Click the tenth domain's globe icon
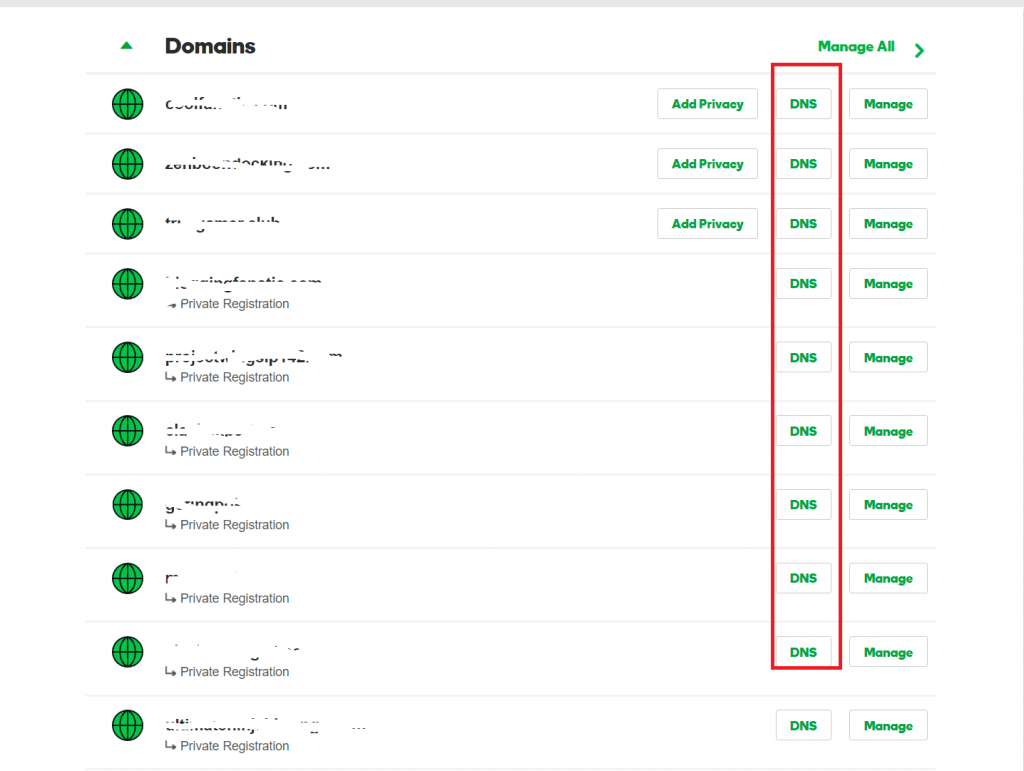This screenshot has width=1024, height=771. pos(127,725)
